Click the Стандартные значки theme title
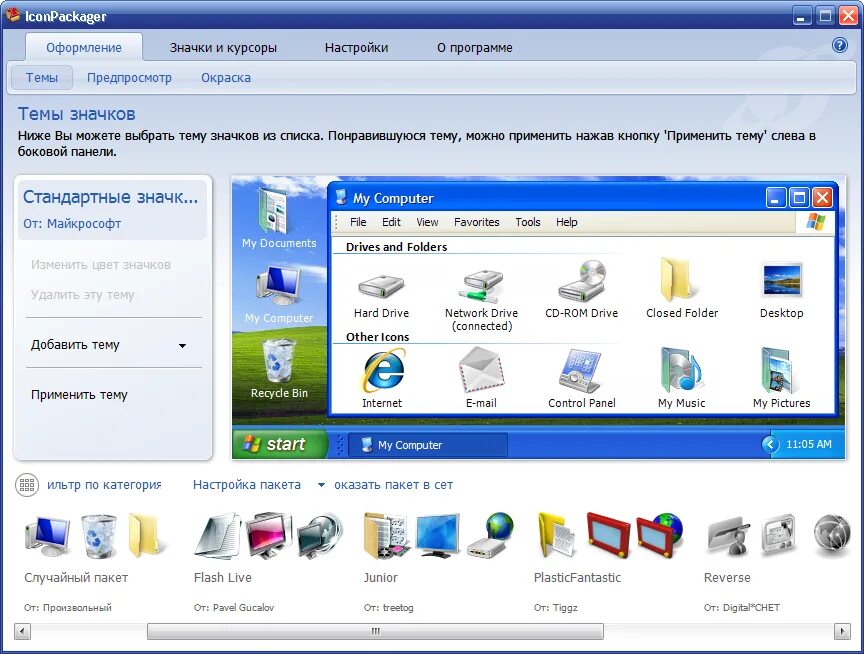Screen dimensions: 864x654 [x=110, y=197]
